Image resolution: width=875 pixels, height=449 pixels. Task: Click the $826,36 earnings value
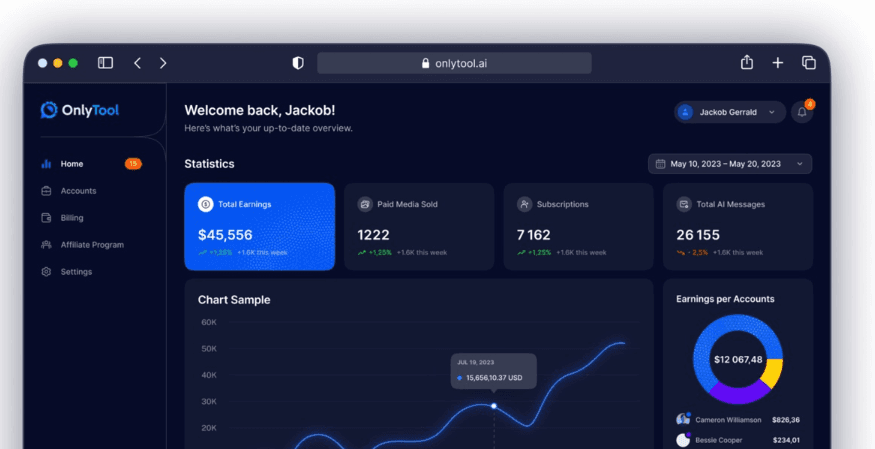(786, 420)
